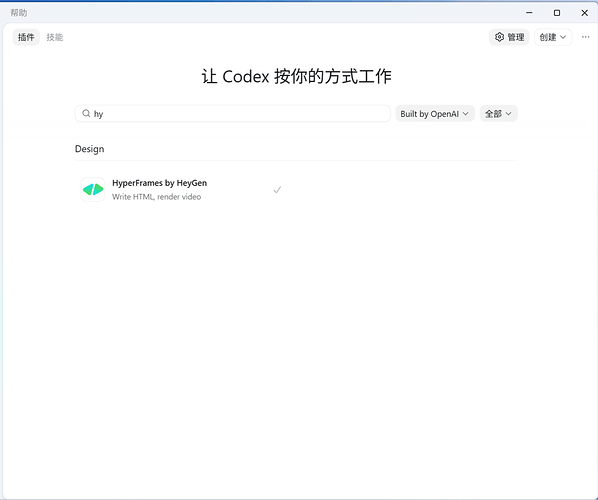Maximize the Codex window
Viewport: 598px width, 500px height.
point(557,13)
